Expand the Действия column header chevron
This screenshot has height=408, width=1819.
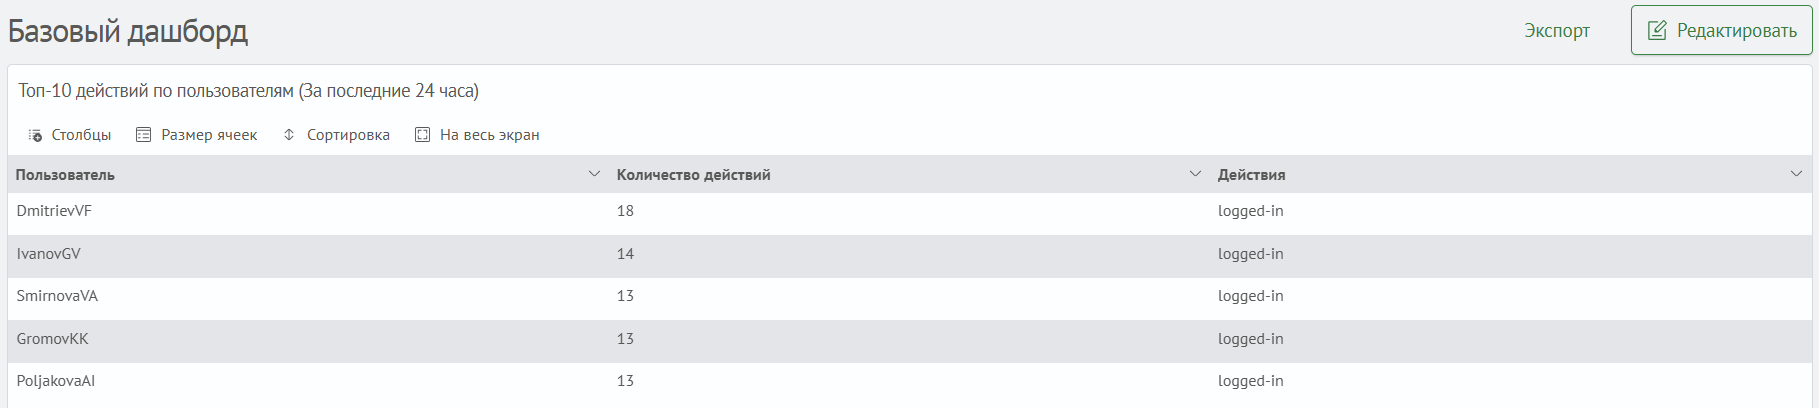[1796, 174]
